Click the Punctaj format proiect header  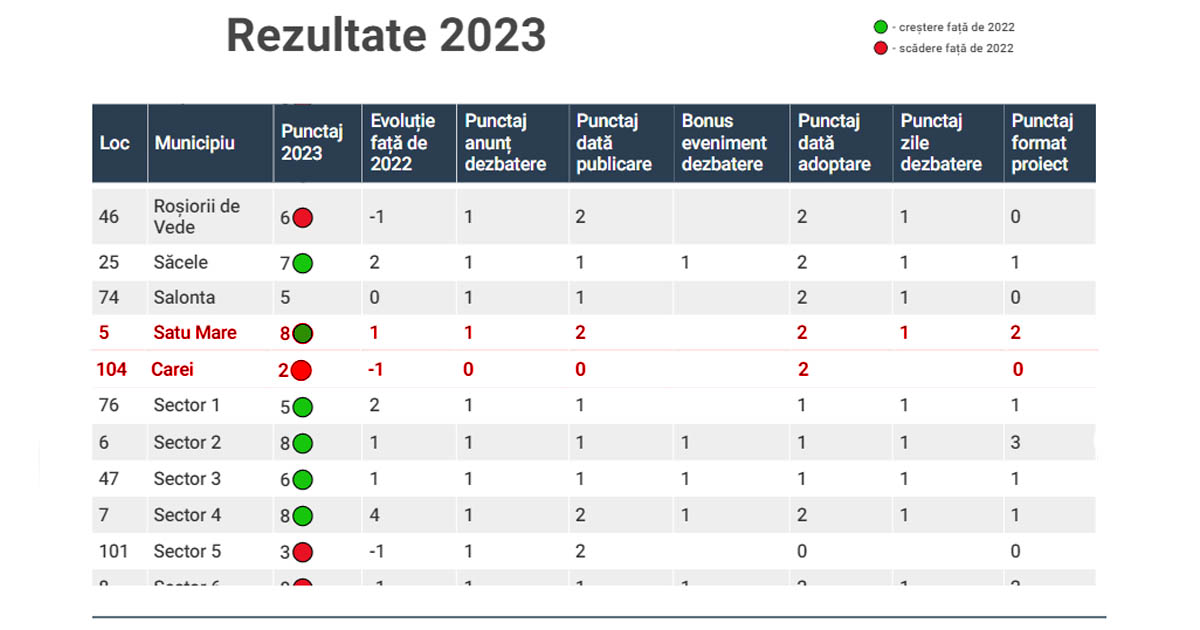[1042, 142]
